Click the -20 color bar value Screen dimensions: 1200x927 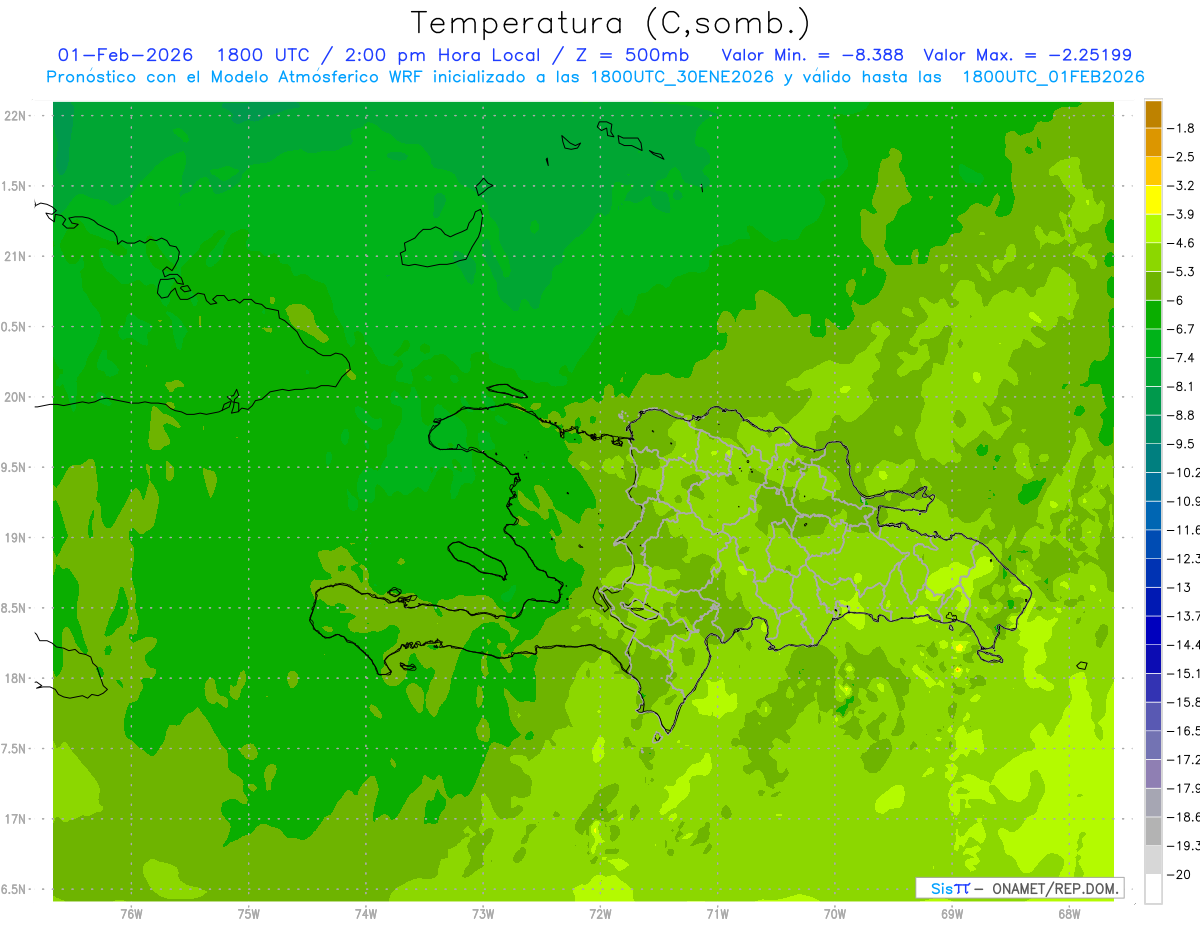[1179, 875]
